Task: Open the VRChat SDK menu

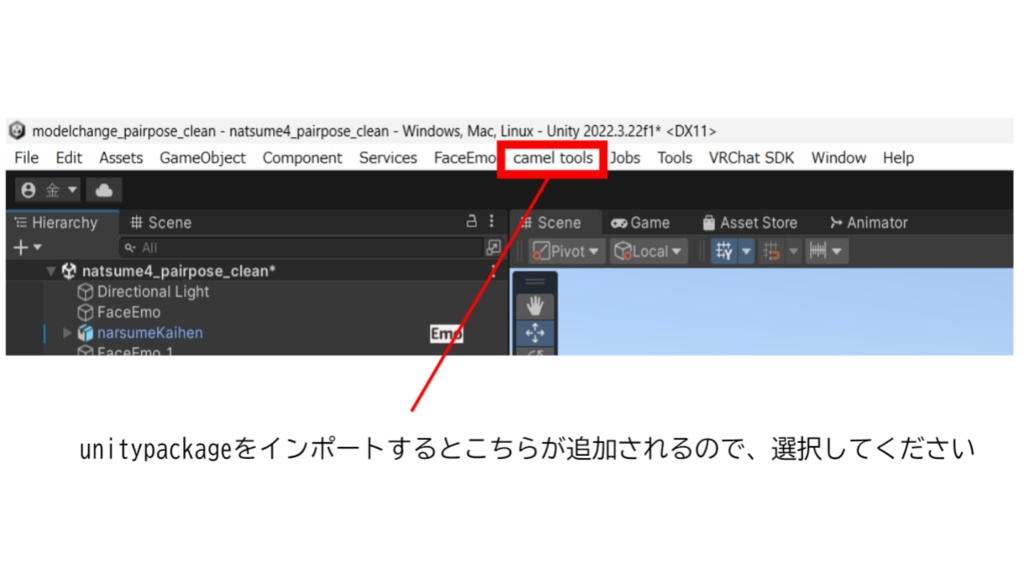Action: coord(751,158)
